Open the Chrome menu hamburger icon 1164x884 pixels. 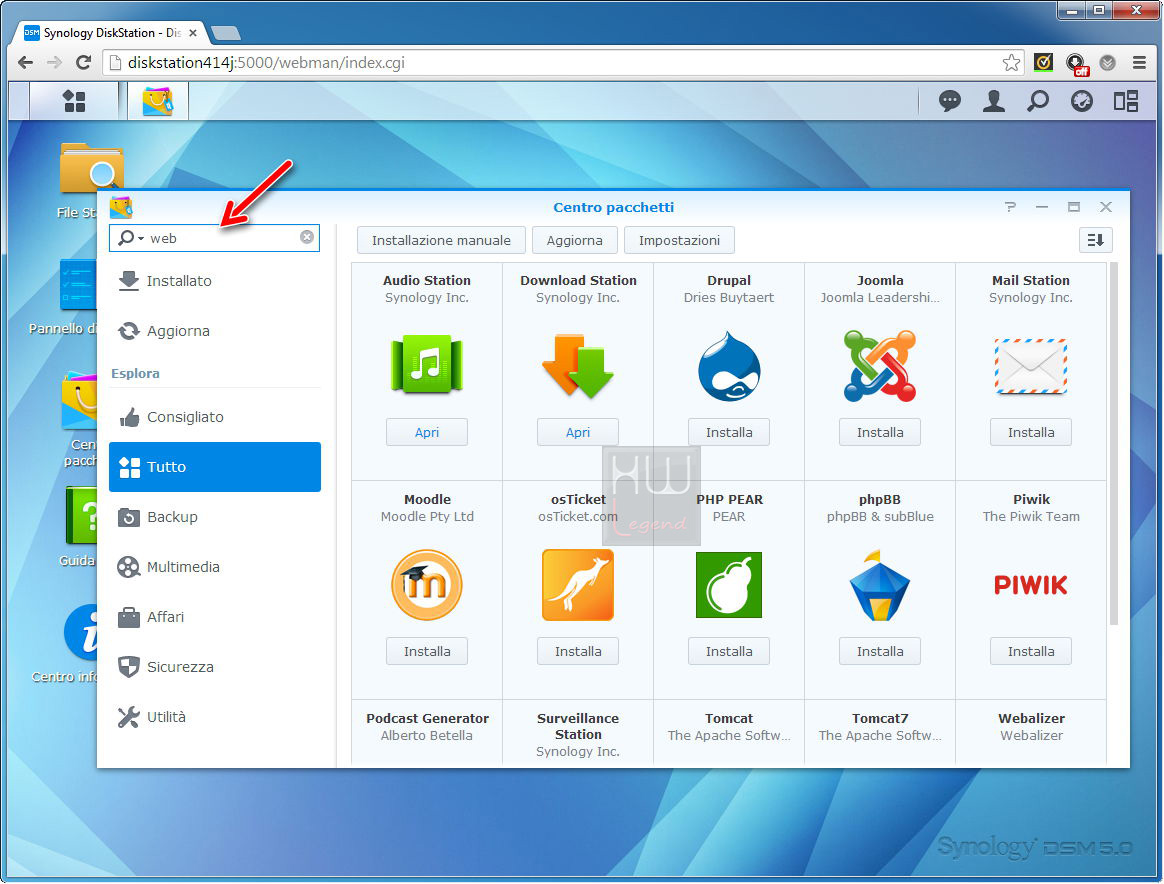[1140, 62]
